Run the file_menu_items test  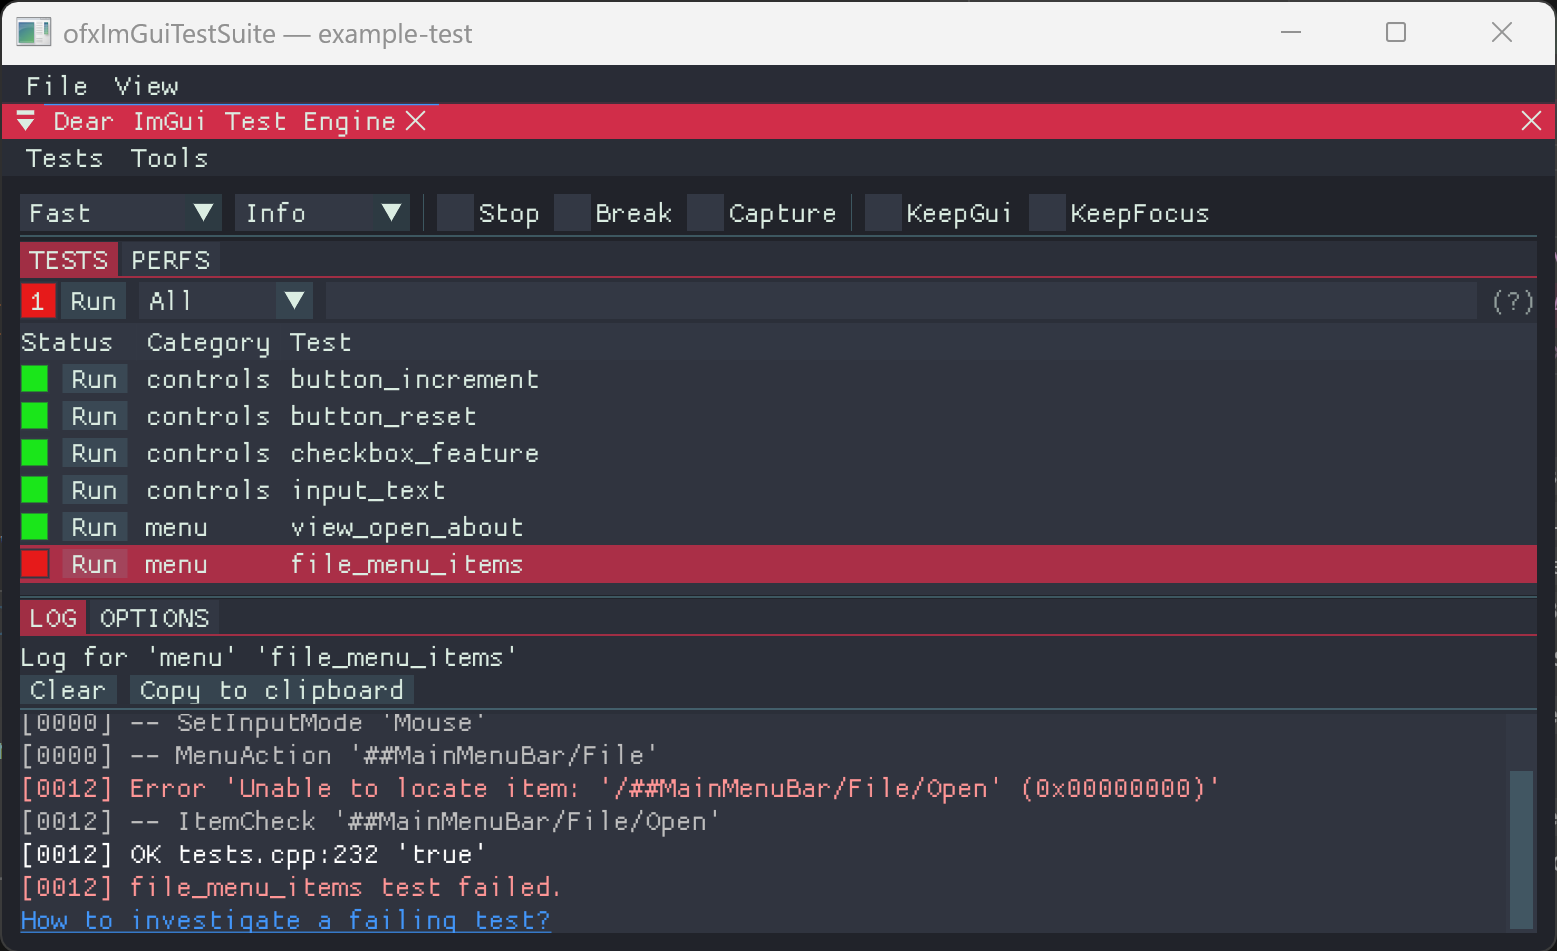(x=94, y=564)
